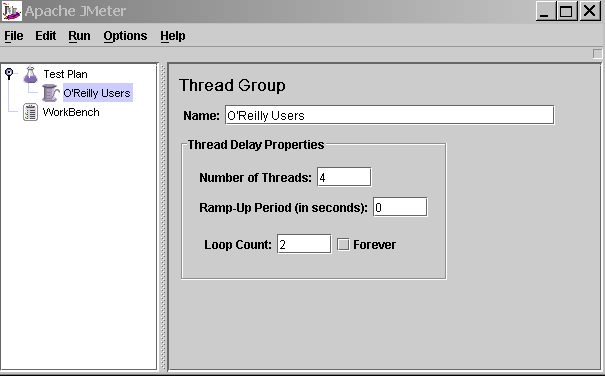Select the Test Plan tree label
Screen dimensions: 605x376
click(x=65, y=74)
